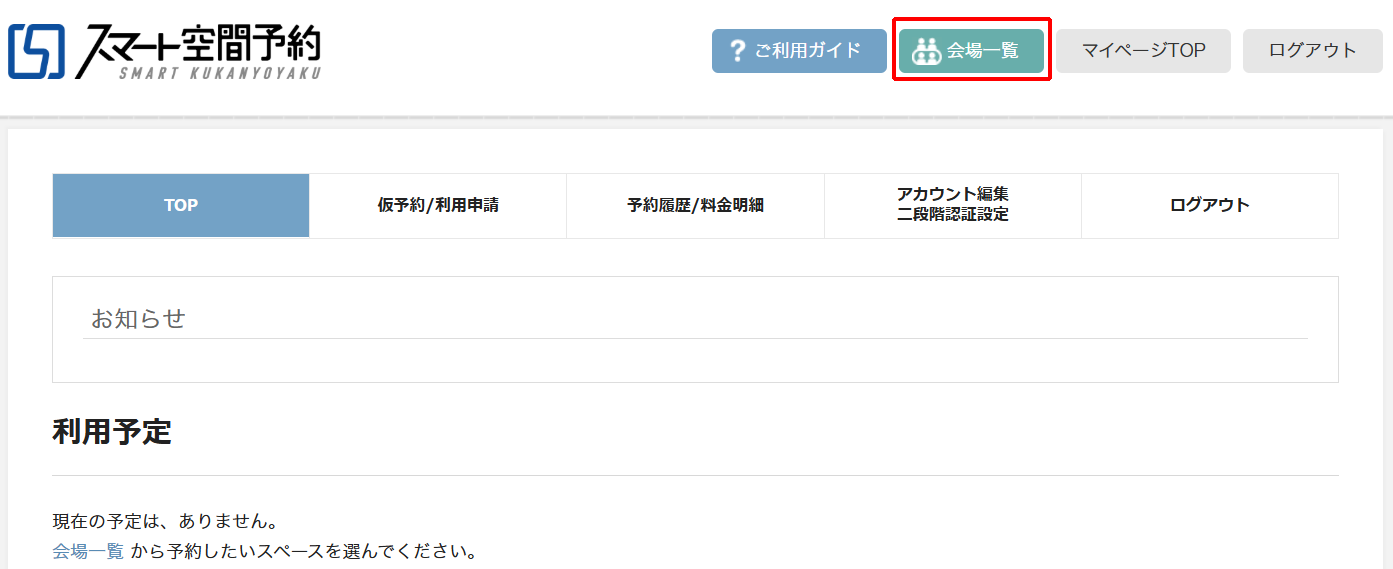Click the 利用予定 heading
Image resolution: width=1393 pixels, height=569 pixels.
112,432
